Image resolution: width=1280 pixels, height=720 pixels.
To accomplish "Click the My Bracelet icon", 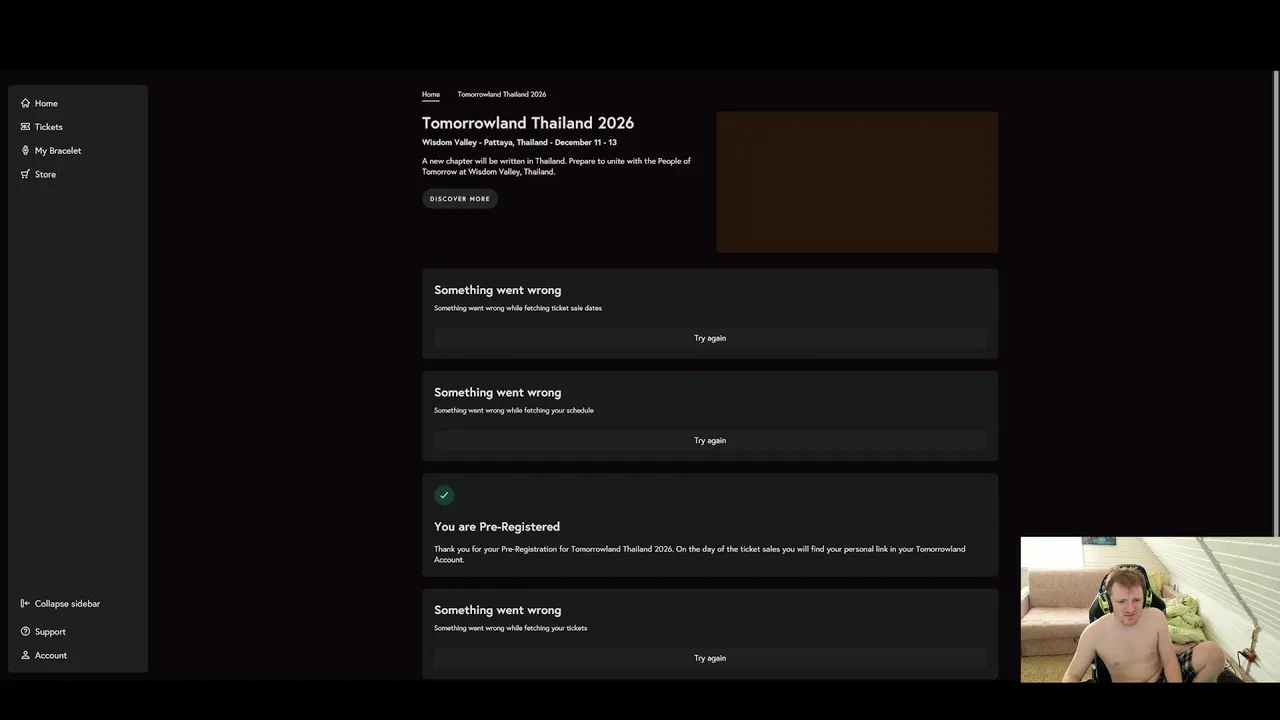I will pyautogui.click(x=25, y=151).
